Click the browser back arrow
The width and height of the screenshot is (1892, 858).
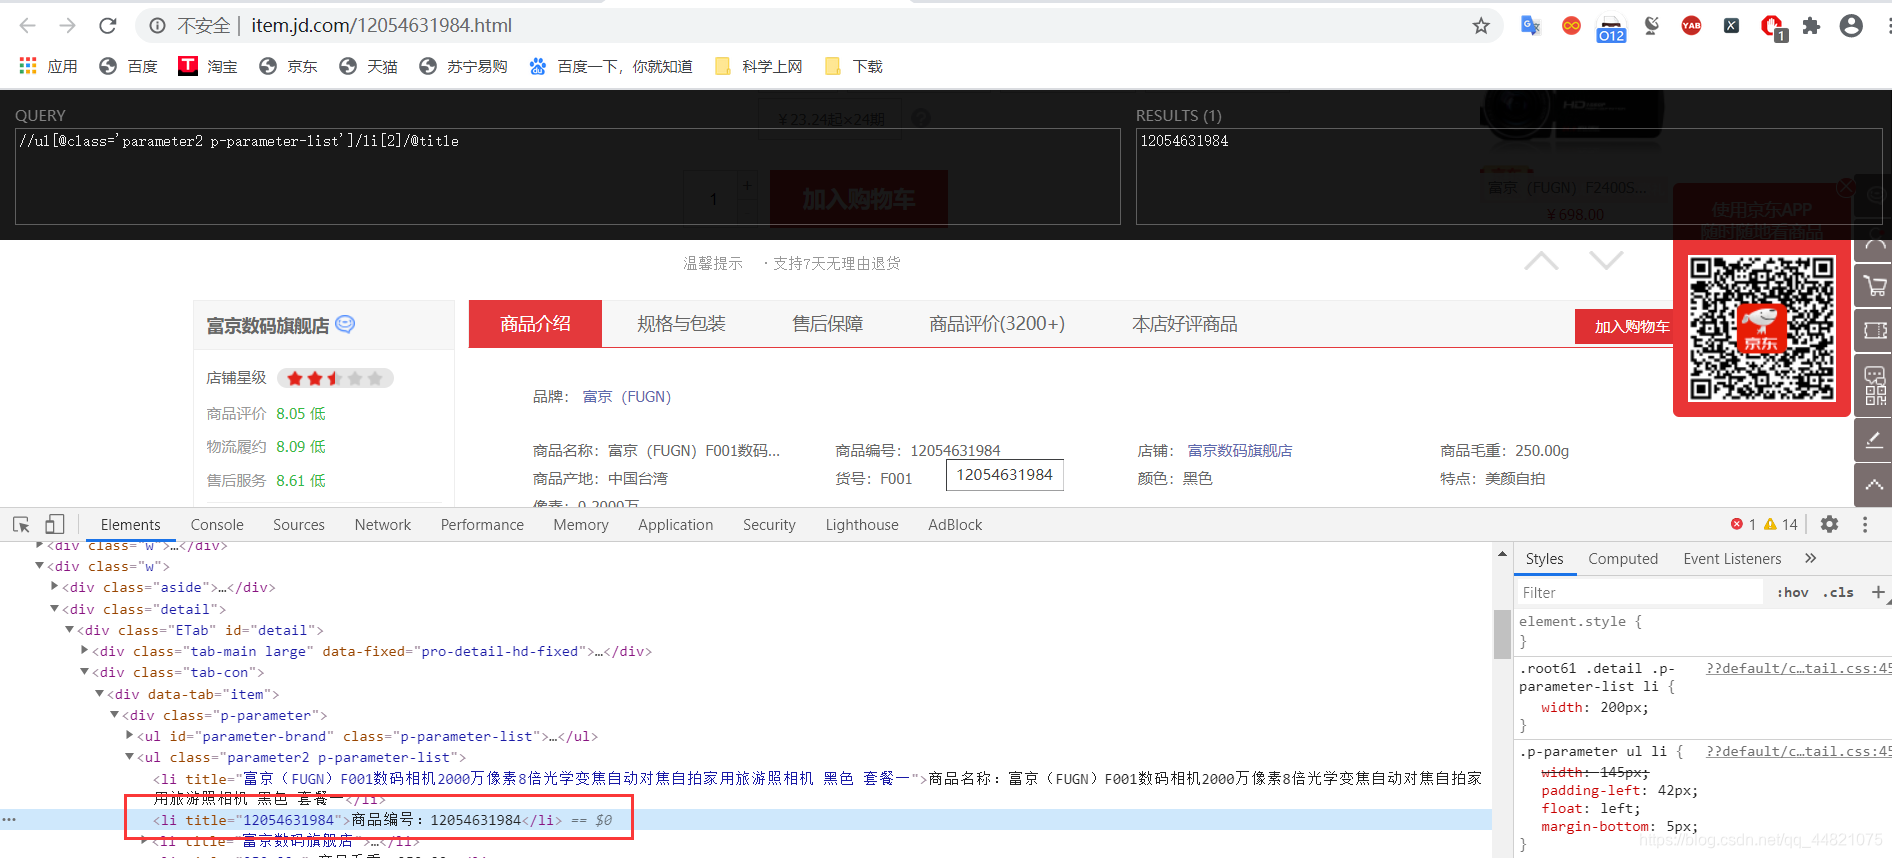pos(27,25)
